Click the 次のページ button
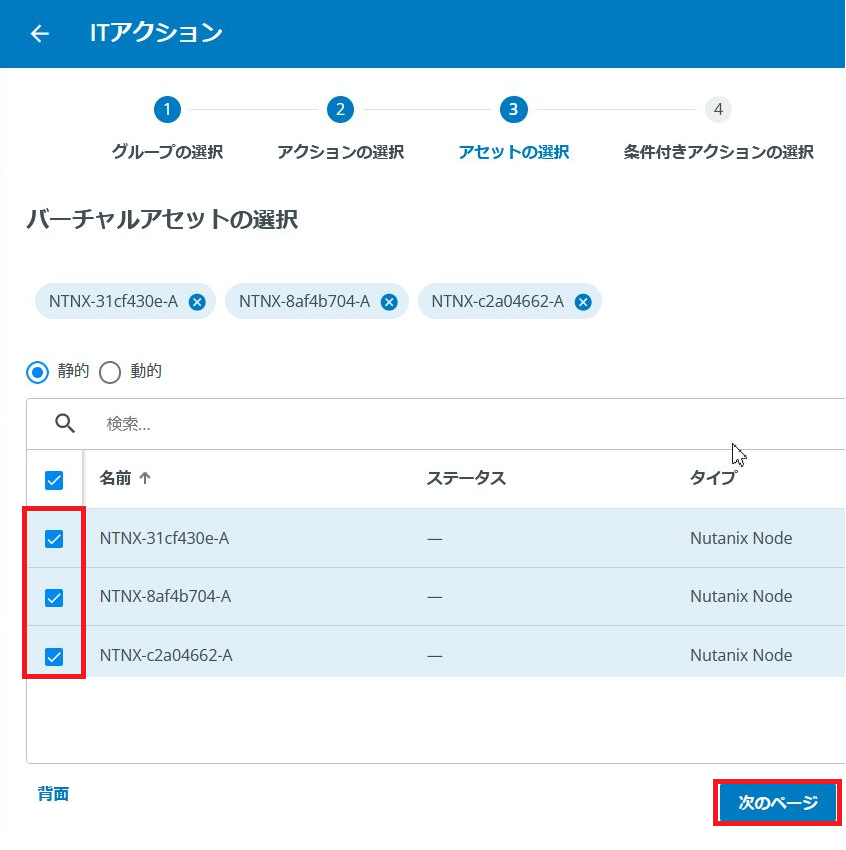This screenshot has width=846, height=850. [777, 803]
